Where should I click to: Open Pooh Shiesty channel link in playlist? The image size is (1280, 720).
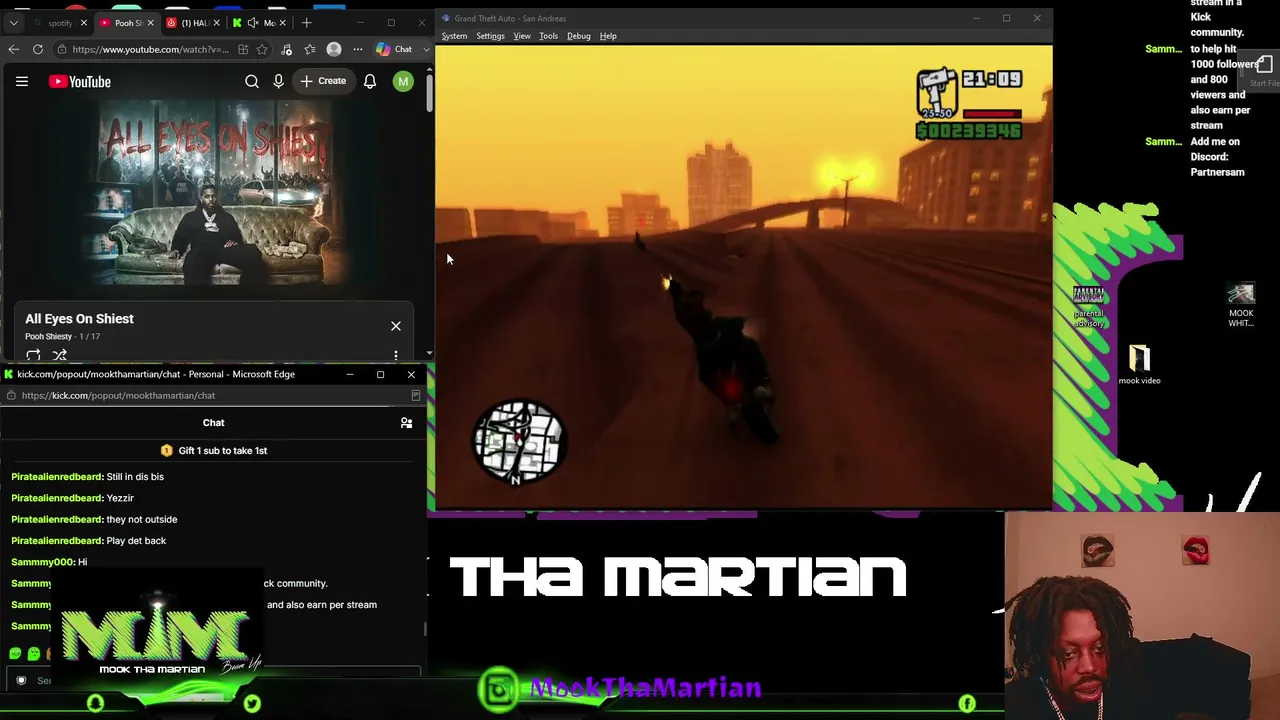(48, 336)
